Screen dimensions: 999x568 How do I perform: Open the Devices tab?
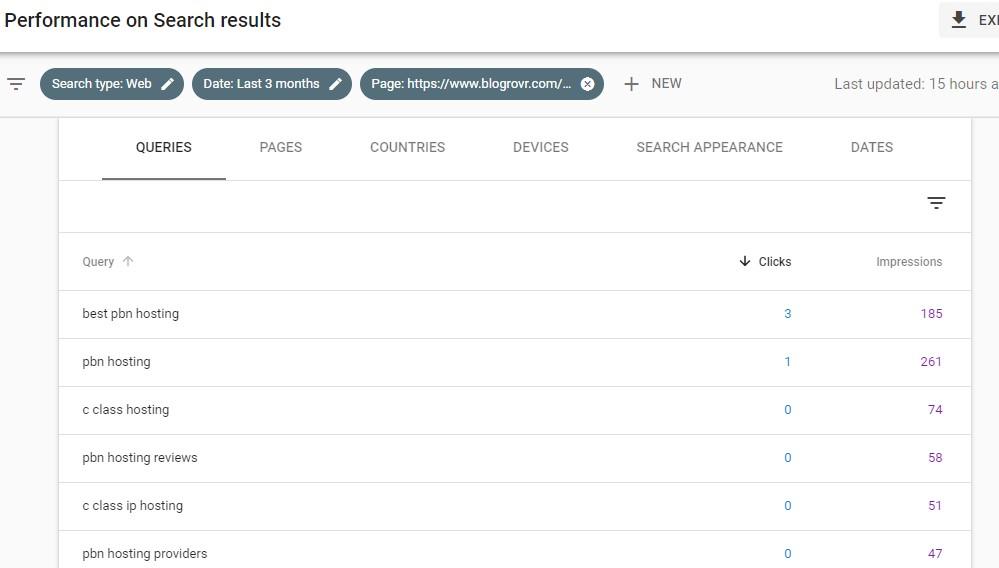tap(540, 147)
